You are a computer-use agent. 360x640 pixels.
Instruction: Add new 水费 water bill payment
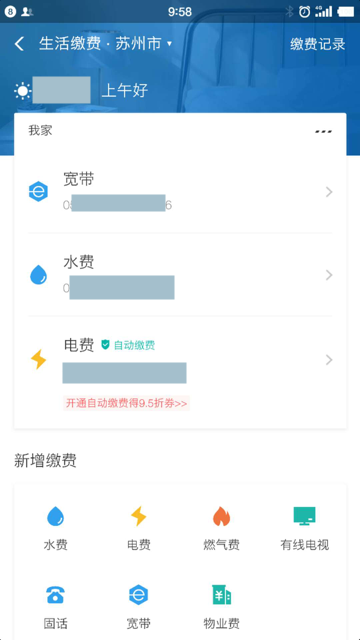[56, 528]
